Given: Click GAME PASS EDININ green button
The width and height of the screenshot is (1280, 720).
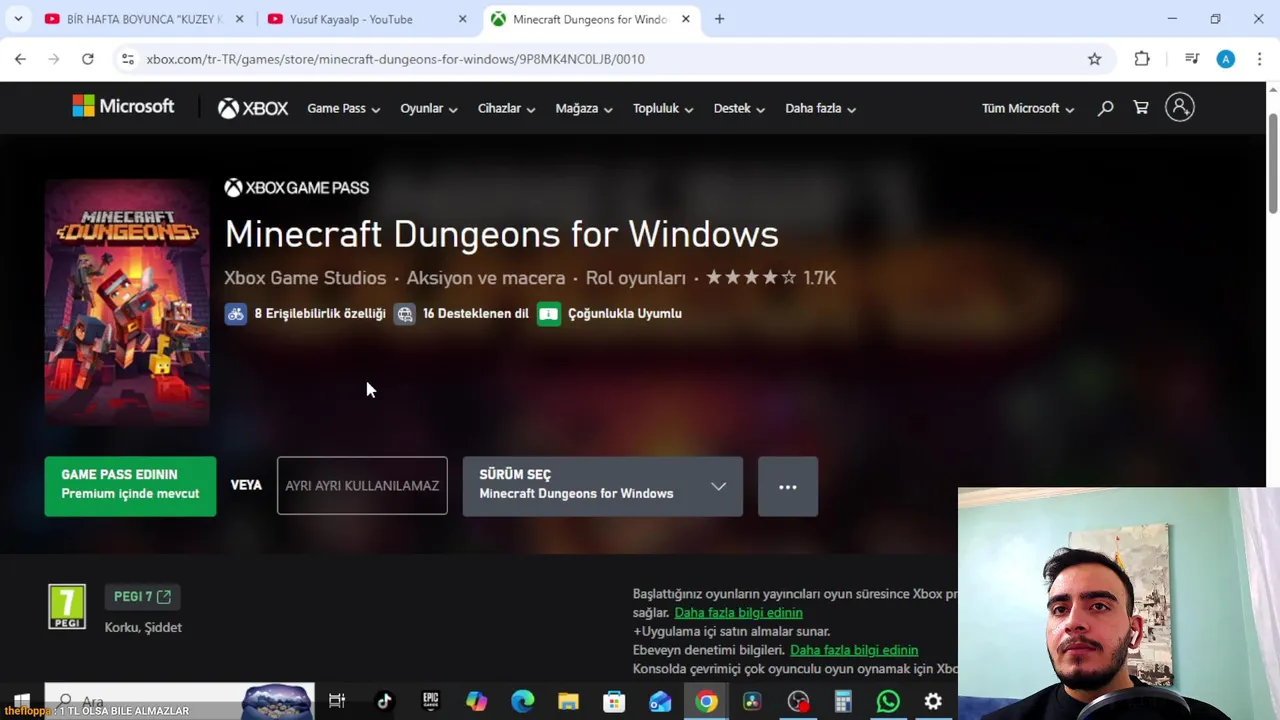Looking at the screenshot, I should coord(130,486).
